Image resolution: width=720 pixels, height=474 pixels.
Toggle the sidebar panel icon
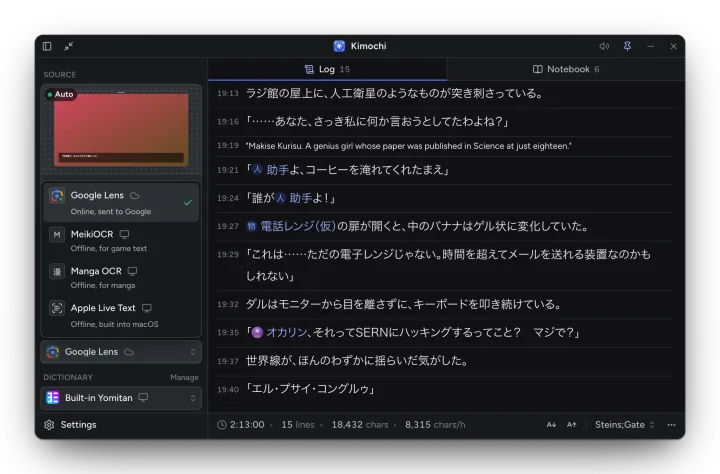point(47,46)
